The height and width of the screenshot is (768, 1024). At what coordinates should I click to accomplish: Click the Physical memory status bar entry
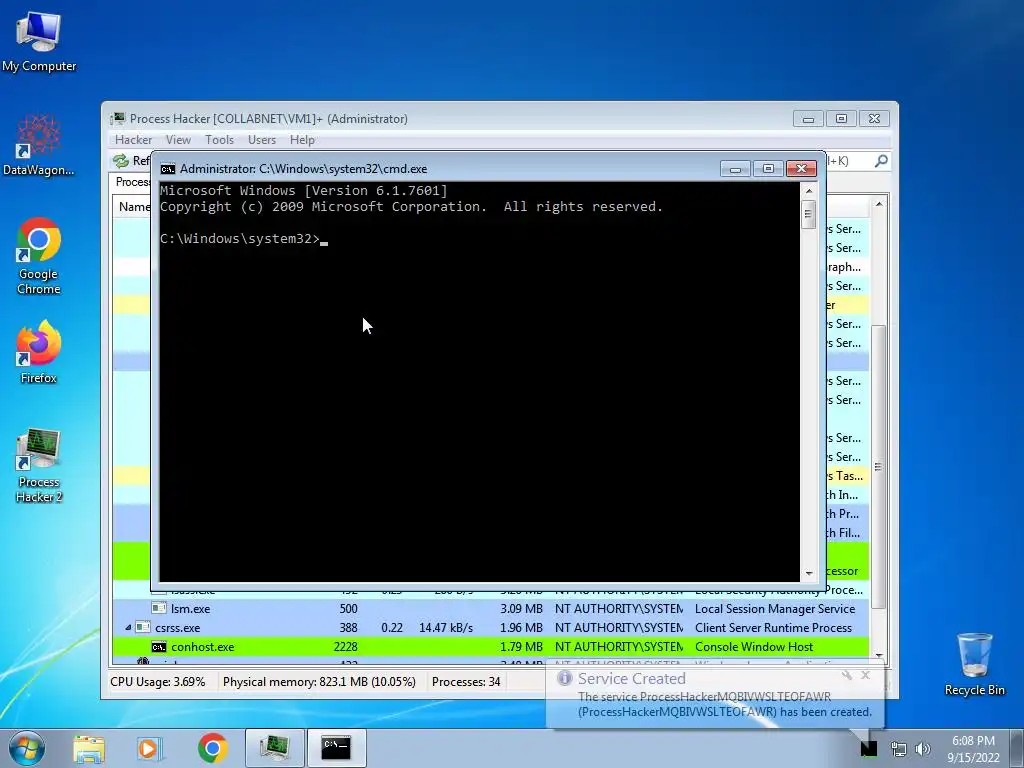(x=319, y=682)
